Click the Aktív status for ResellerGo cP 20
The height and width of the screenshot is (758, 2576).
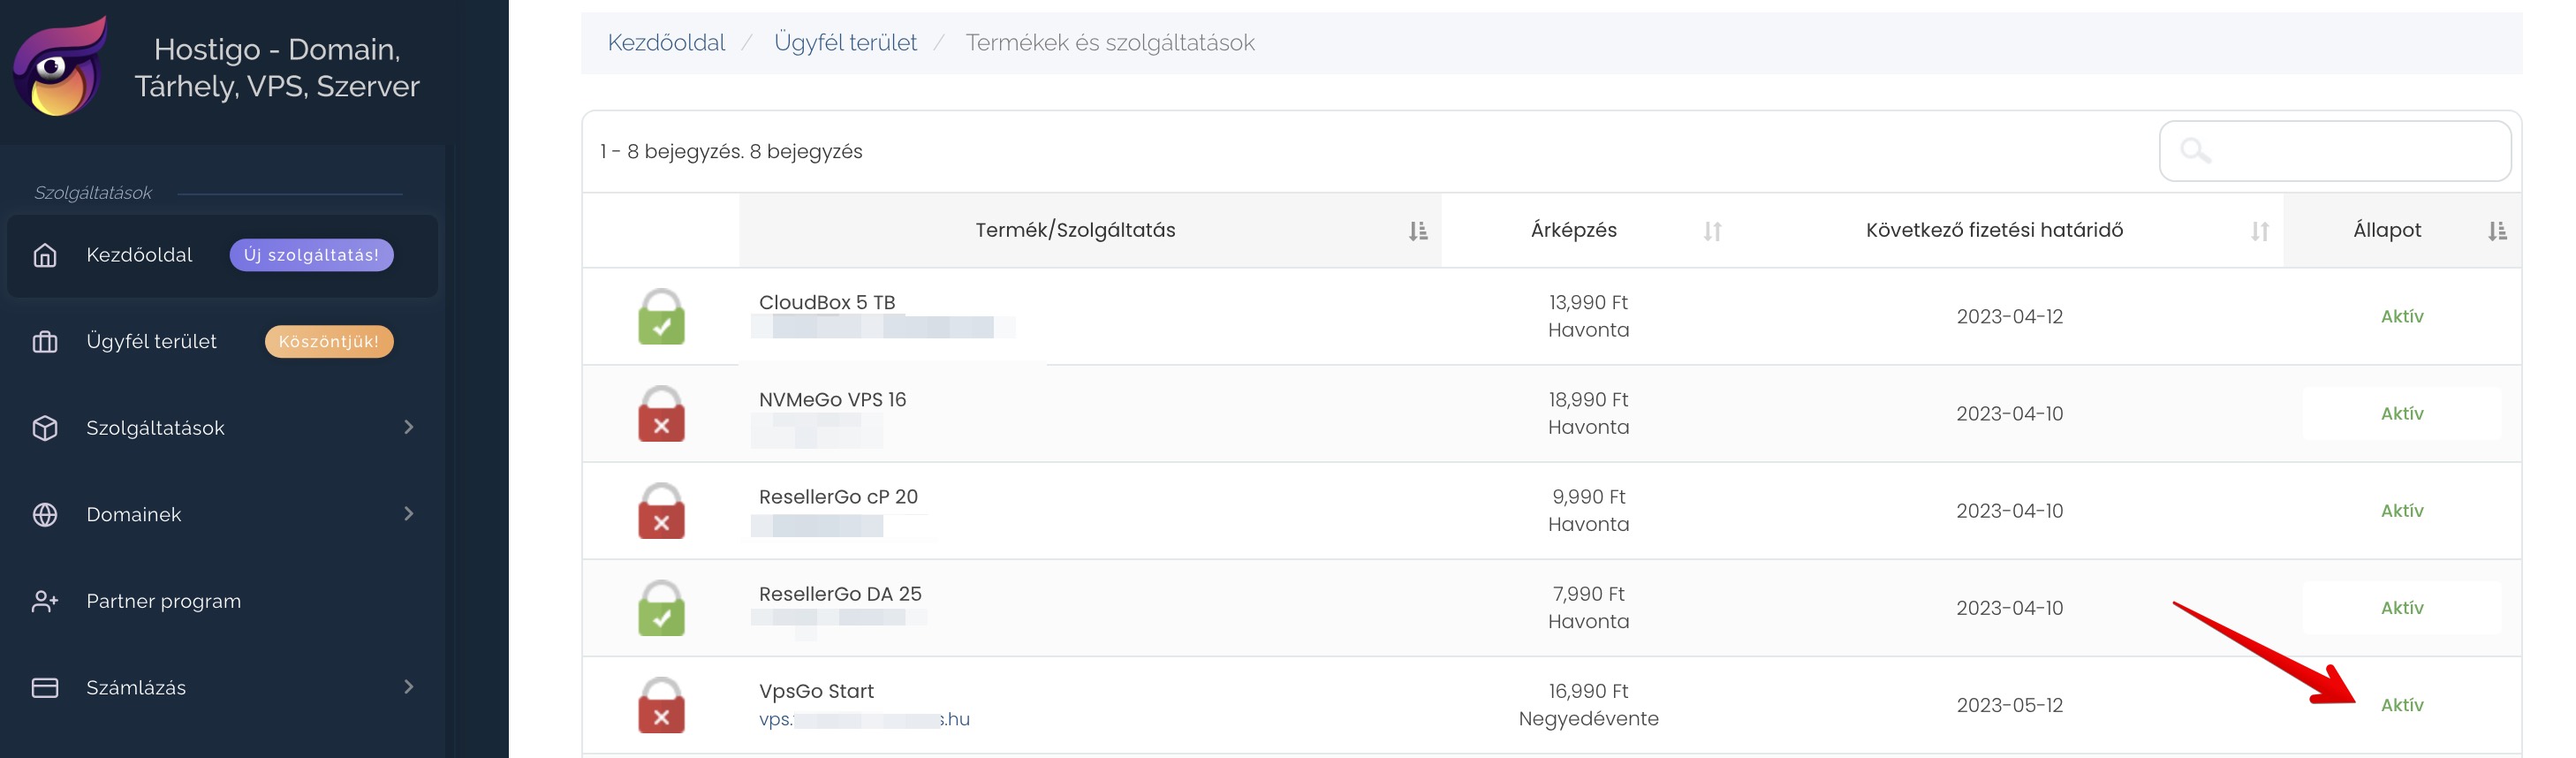click(2402, 510)
